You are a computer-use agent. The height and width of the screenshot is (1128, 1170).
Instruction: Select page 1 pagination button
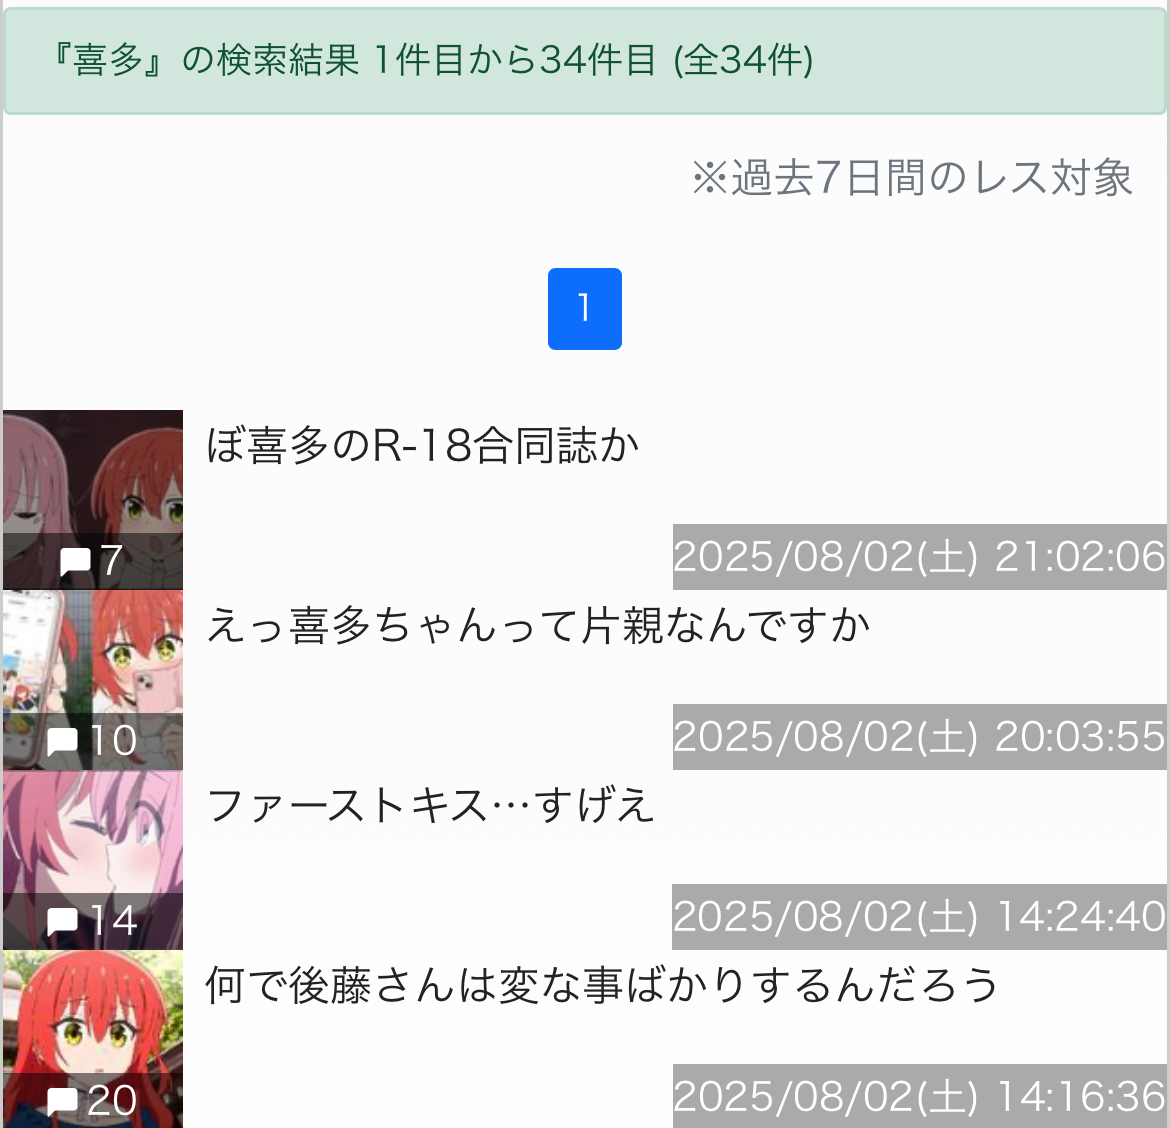click(584, 309)
